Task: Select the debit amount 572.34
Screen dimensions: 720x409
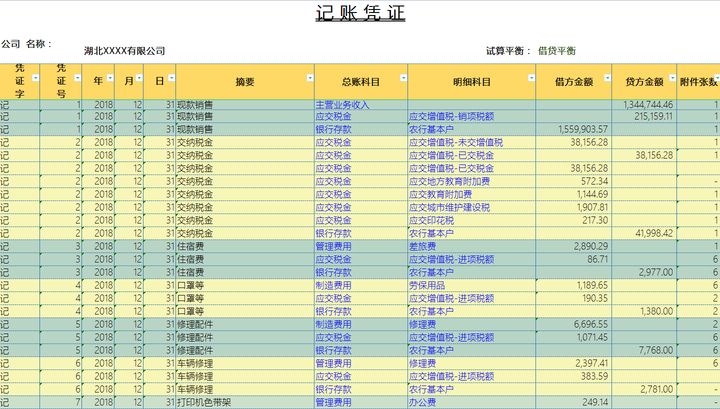Action: click(x=574, y=181)
